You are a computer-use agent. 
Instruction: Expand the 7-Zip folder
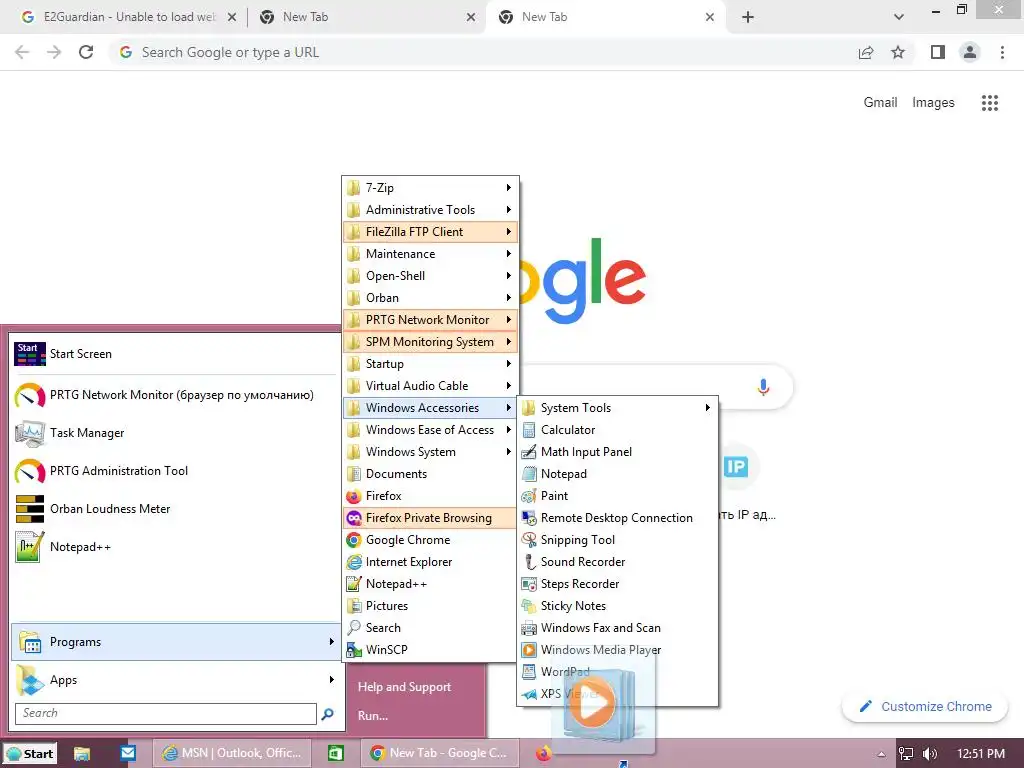point(430,188)
